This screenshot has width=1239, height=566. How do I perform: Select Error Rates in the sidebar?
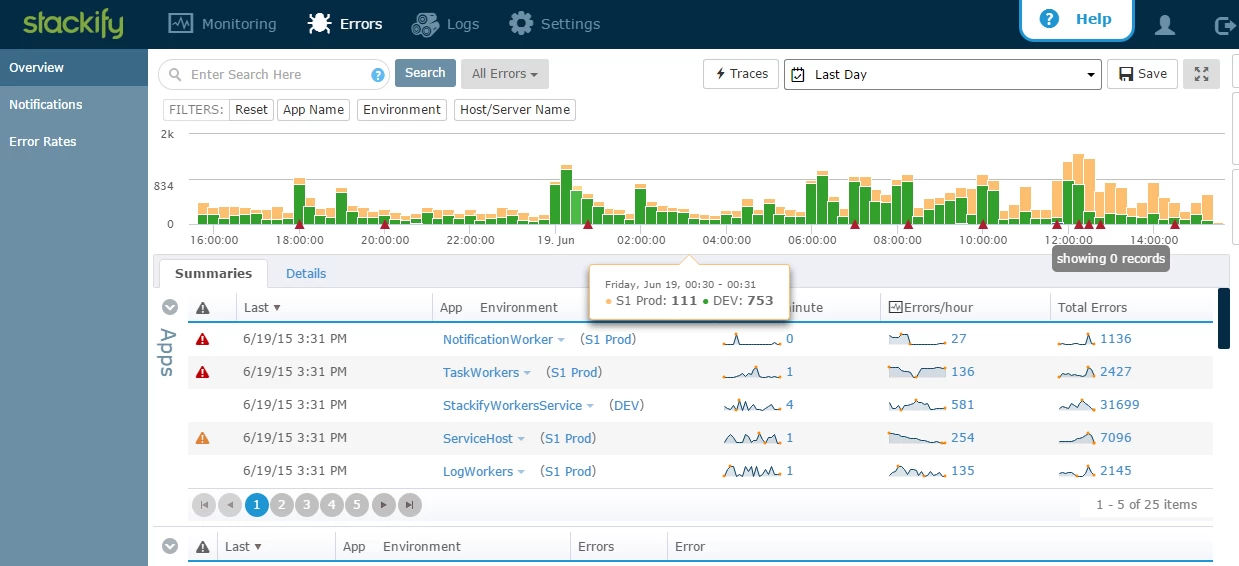pyautogui.click(x=74, y=142)
